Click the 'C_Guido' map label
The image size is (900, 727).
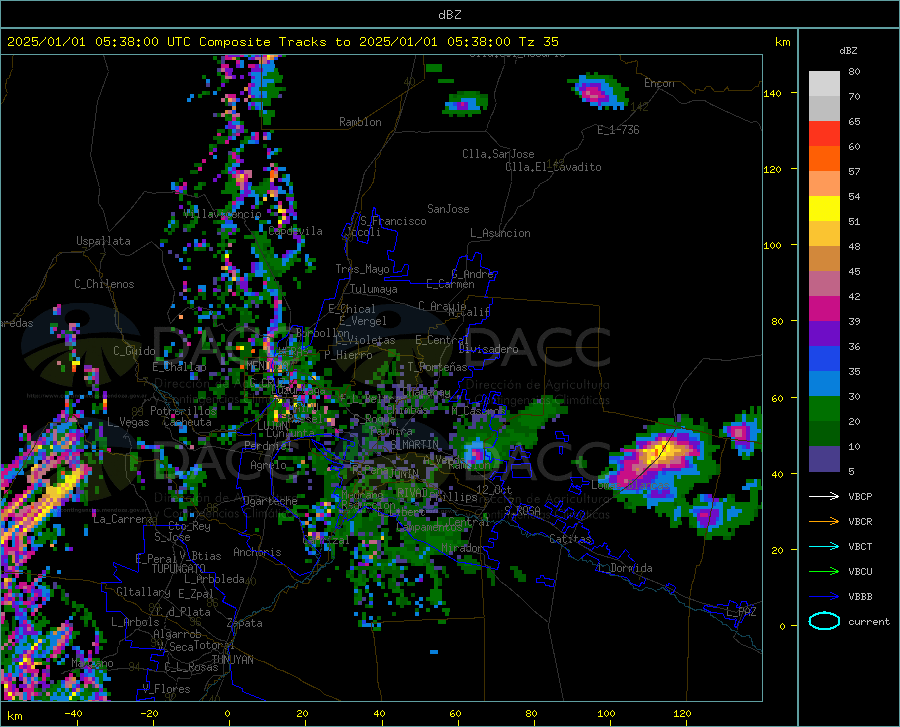coord(134,351)
